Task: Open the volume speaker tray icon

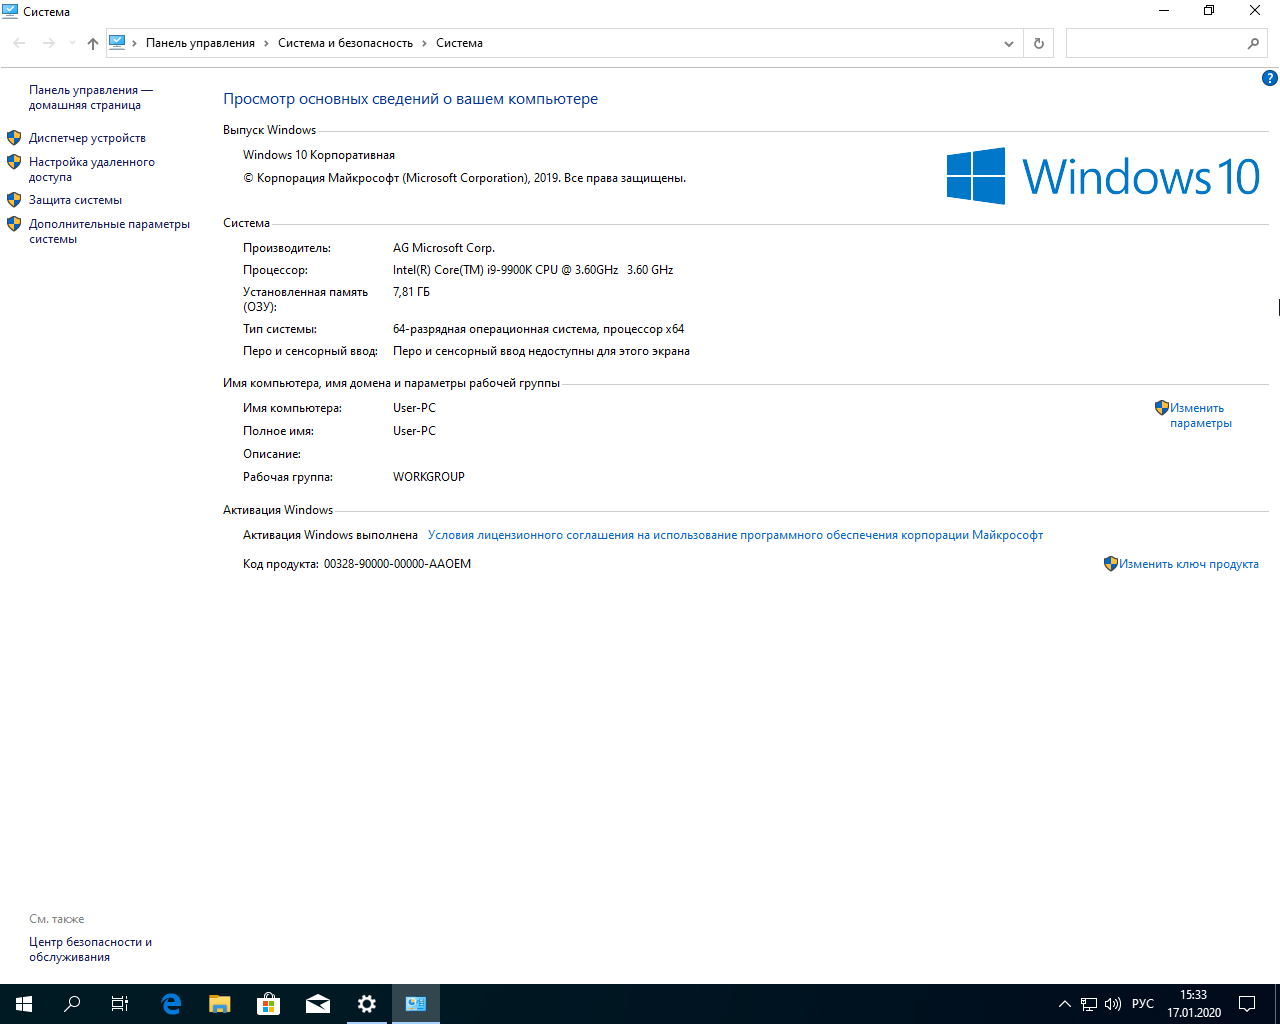Action: click(1113, 1004)
